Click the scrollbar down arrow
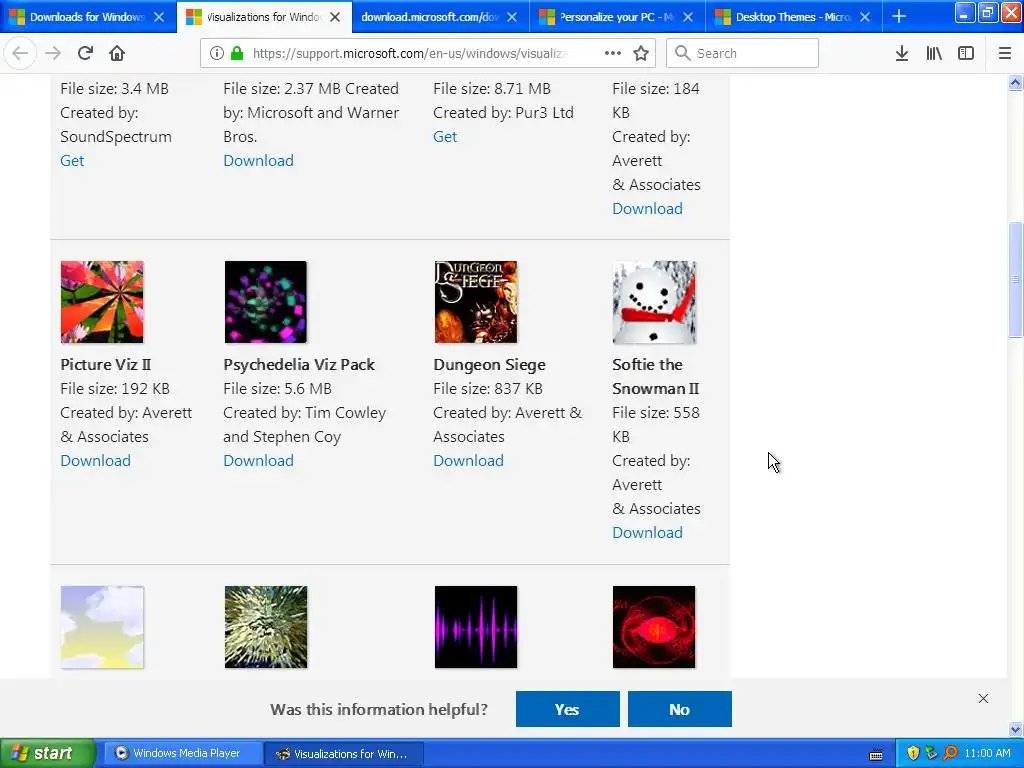The height and width of the screenshot is (768, 1024). tap(1015, 729)
